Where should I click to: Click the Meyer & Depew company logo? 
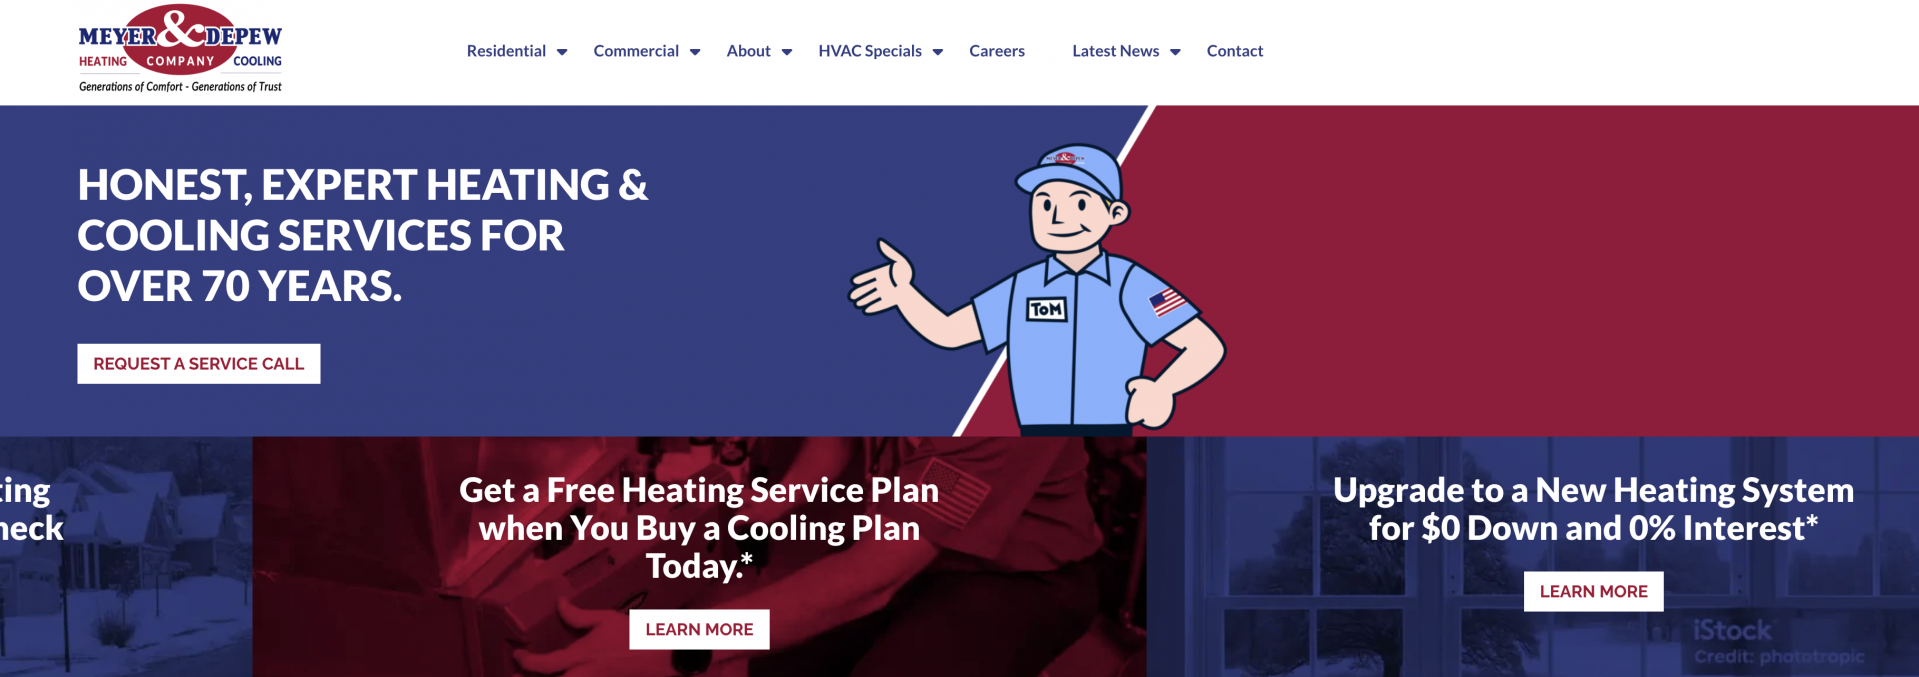coord(180,49)
